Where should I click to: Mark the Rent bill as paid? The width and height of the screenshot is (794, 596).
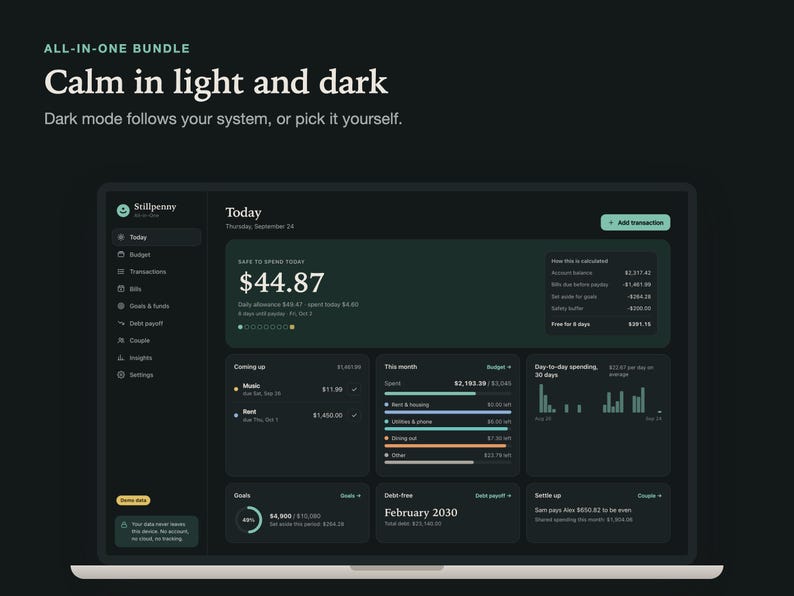[x=354, y=415]
